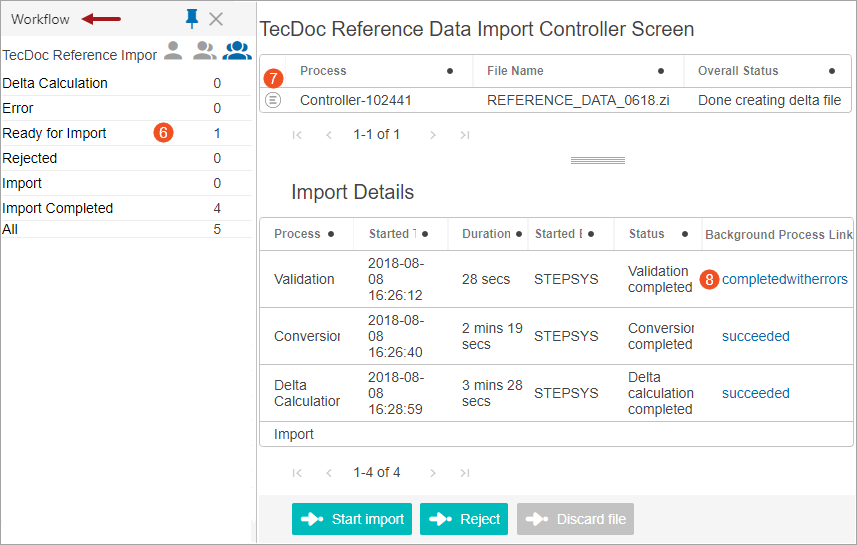This screenshot has width=857, height=545.
Task: Select Delta Calculation workflow state
Action: 127,83
